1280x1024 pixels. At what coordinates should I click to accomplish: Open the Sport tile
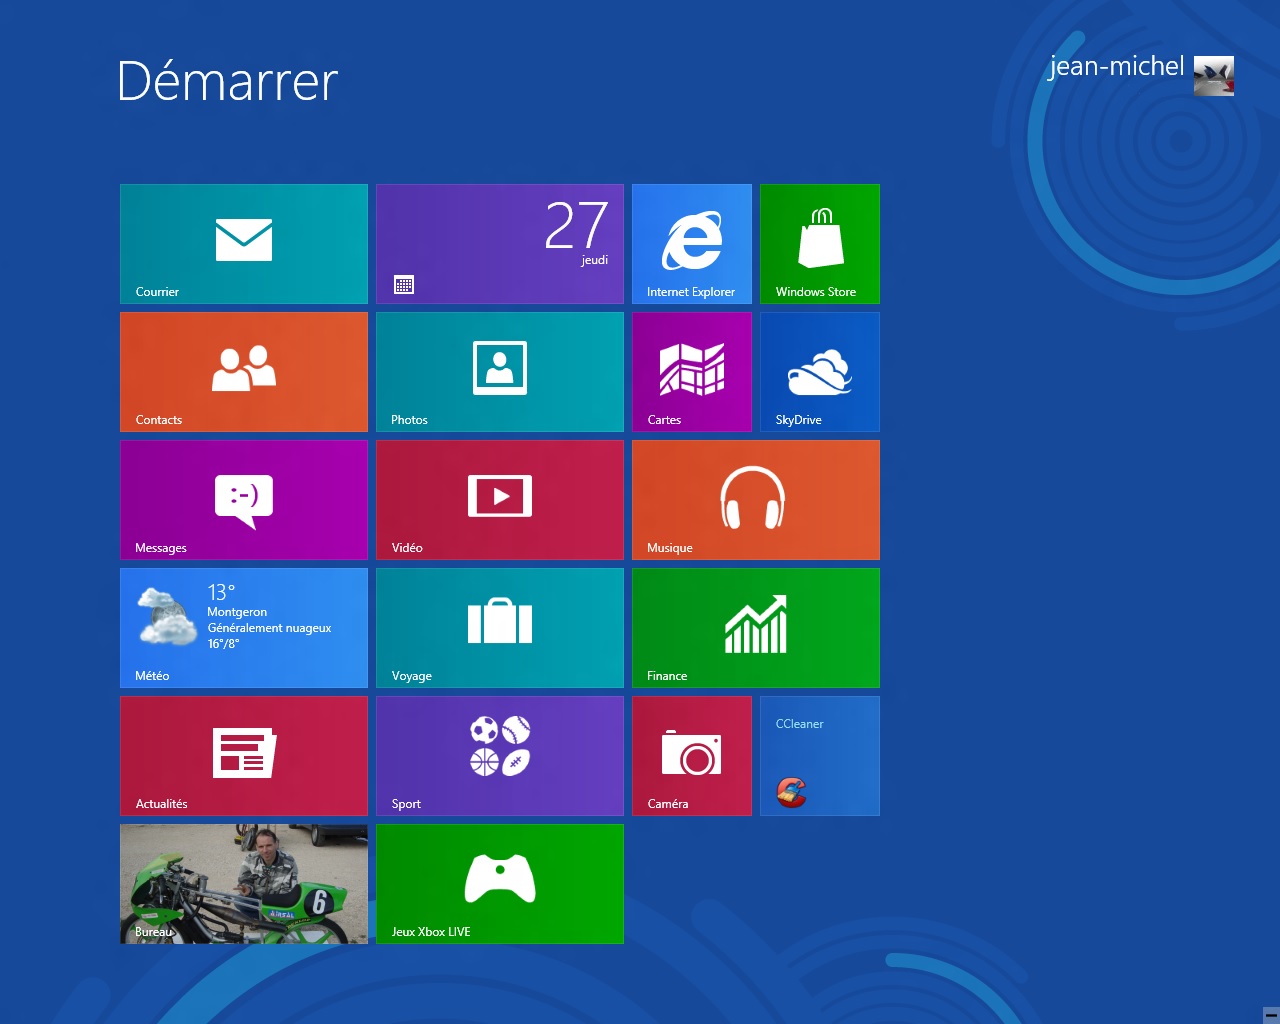coord(500,756)
